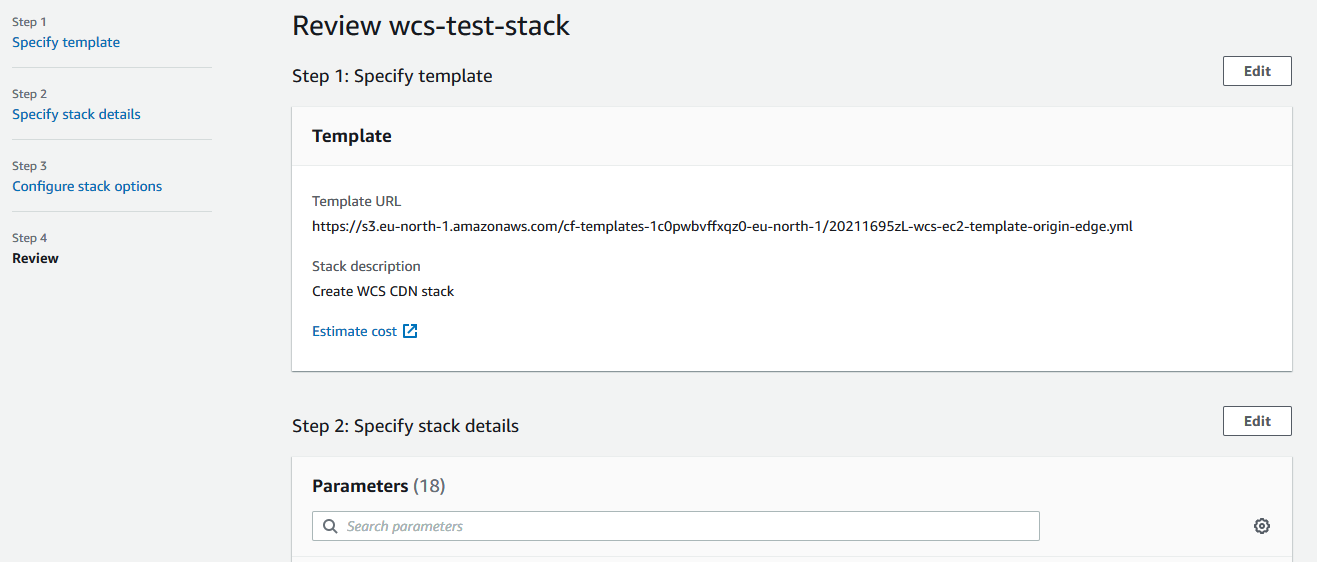Viewport: 1317px width, 562px height.
Task: Navigate to the Specify stack details step
Action: click(x=76, y=114)
